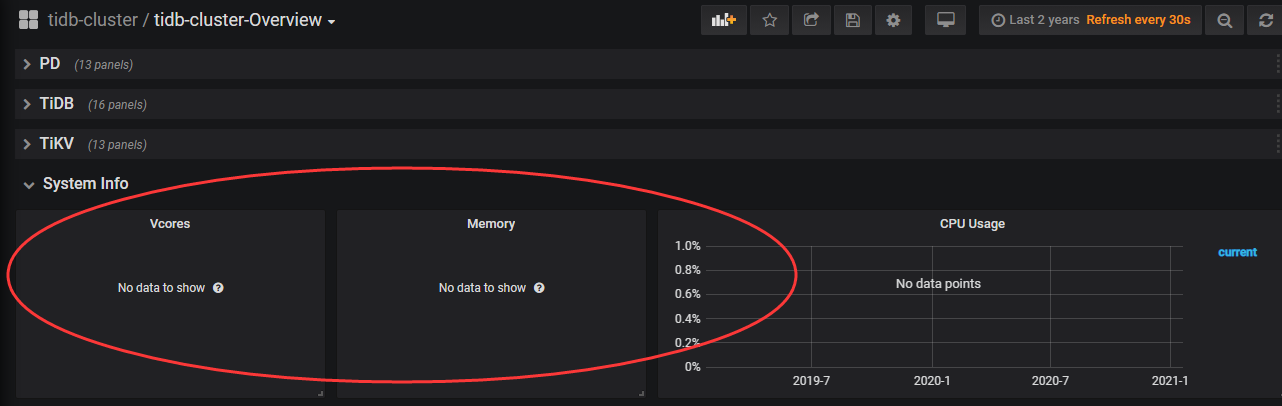The height and width of the screenshot is (406, 1282).
Task: Open the tidb-cluster-Overview dashboard dropdown
Action: [245, 20]
